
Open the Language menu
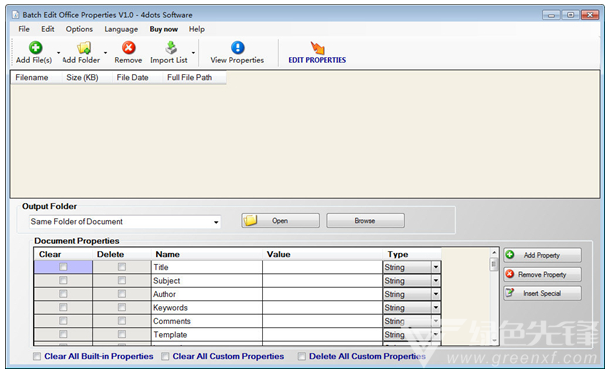[121, 29]
